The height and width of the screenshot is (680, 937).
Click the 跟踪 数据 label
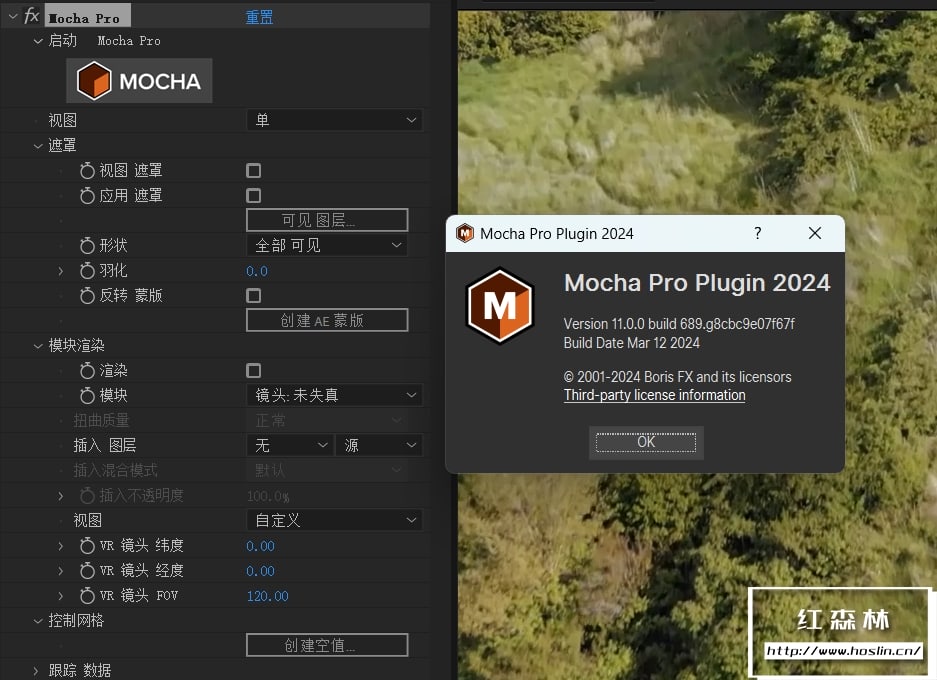point(79,670)
